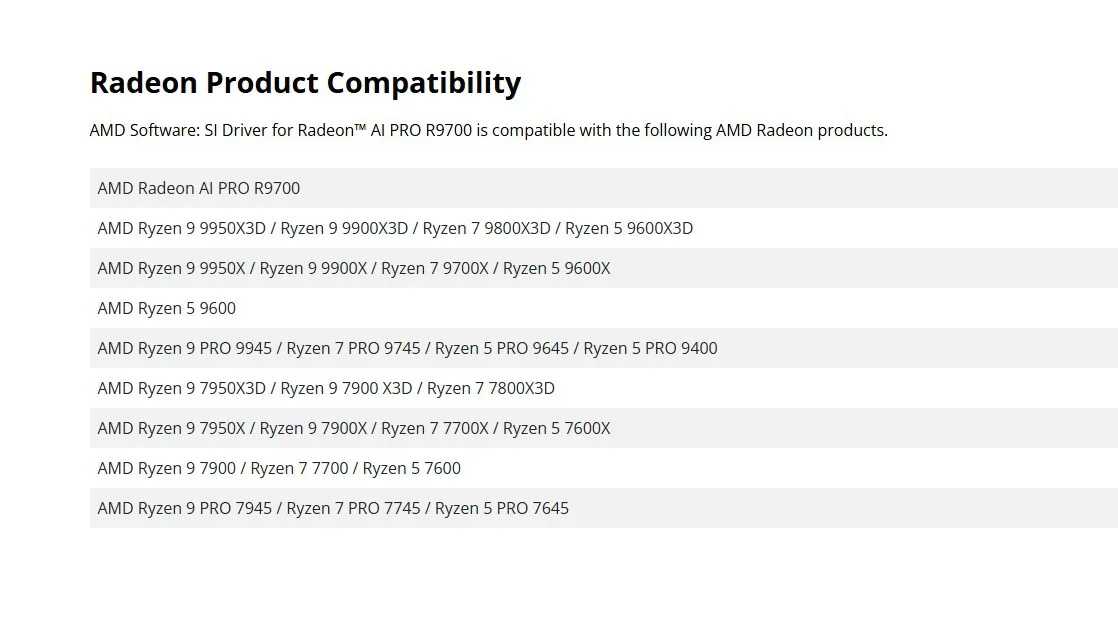Click the Ryzen 5 PRO 7645 text

pyautogui.click(x=502, y=508)
